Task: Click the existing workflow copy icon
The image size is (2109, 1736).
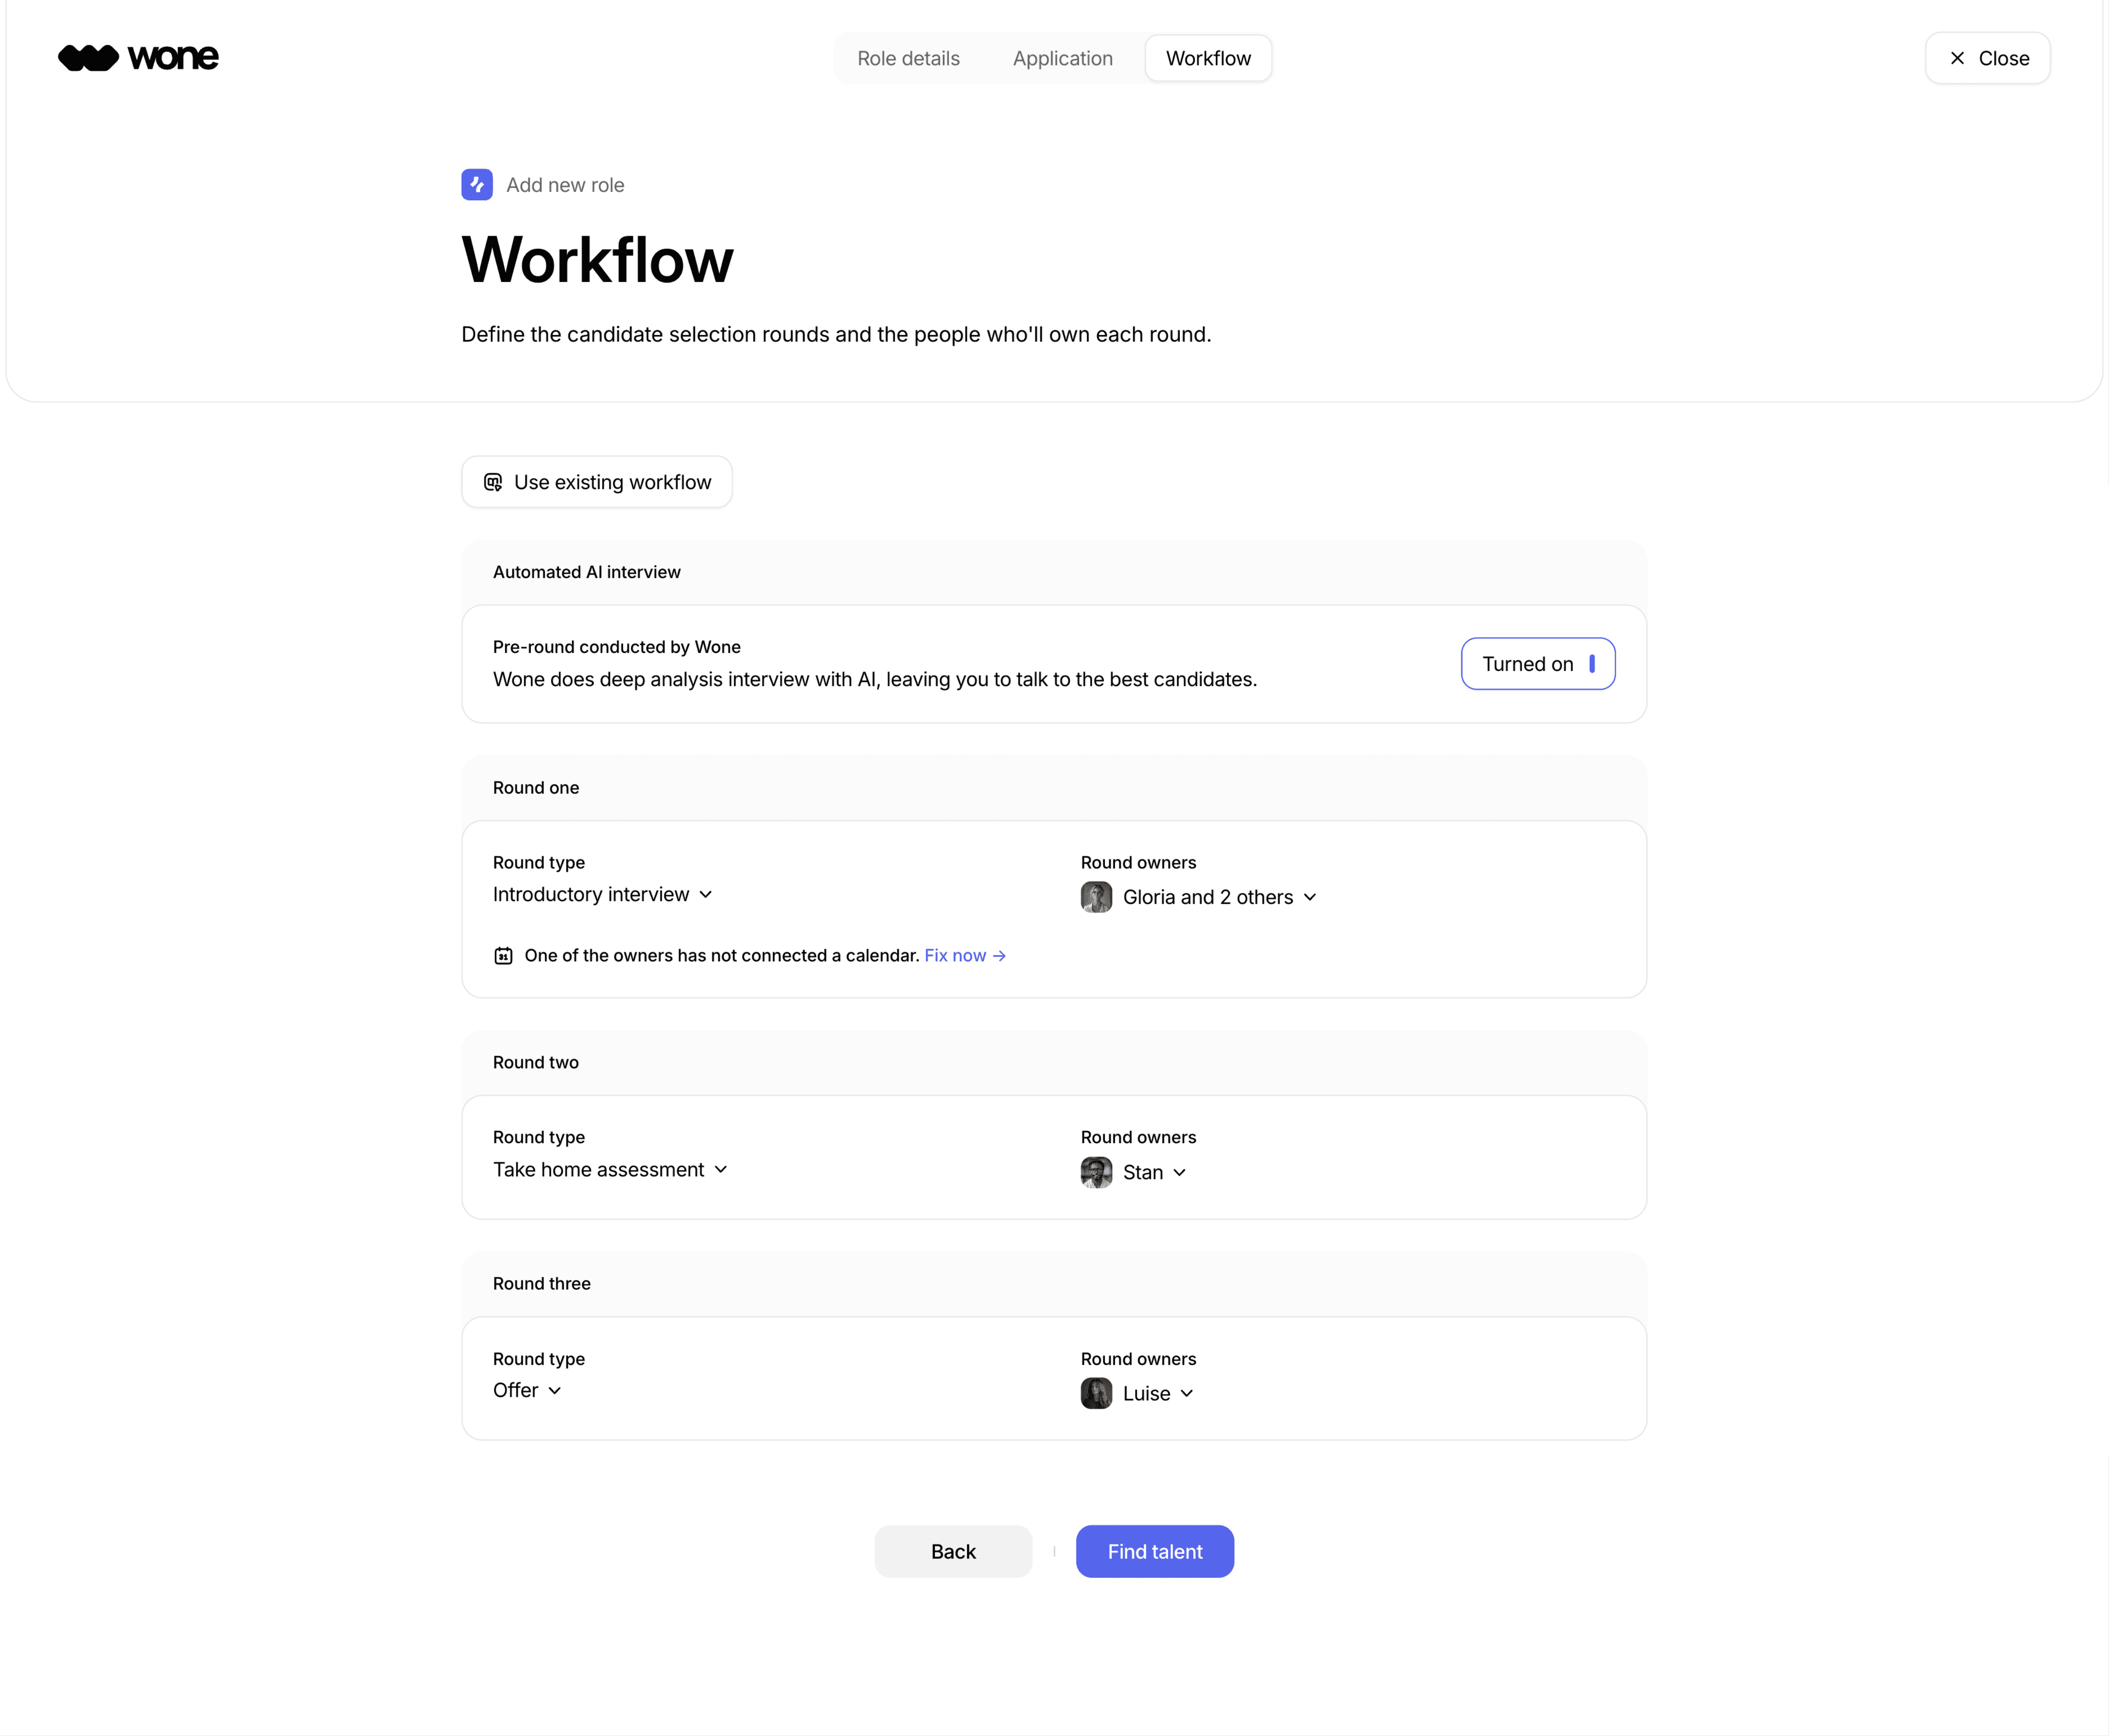Action: pyautogui.click(x=493, y=482)
